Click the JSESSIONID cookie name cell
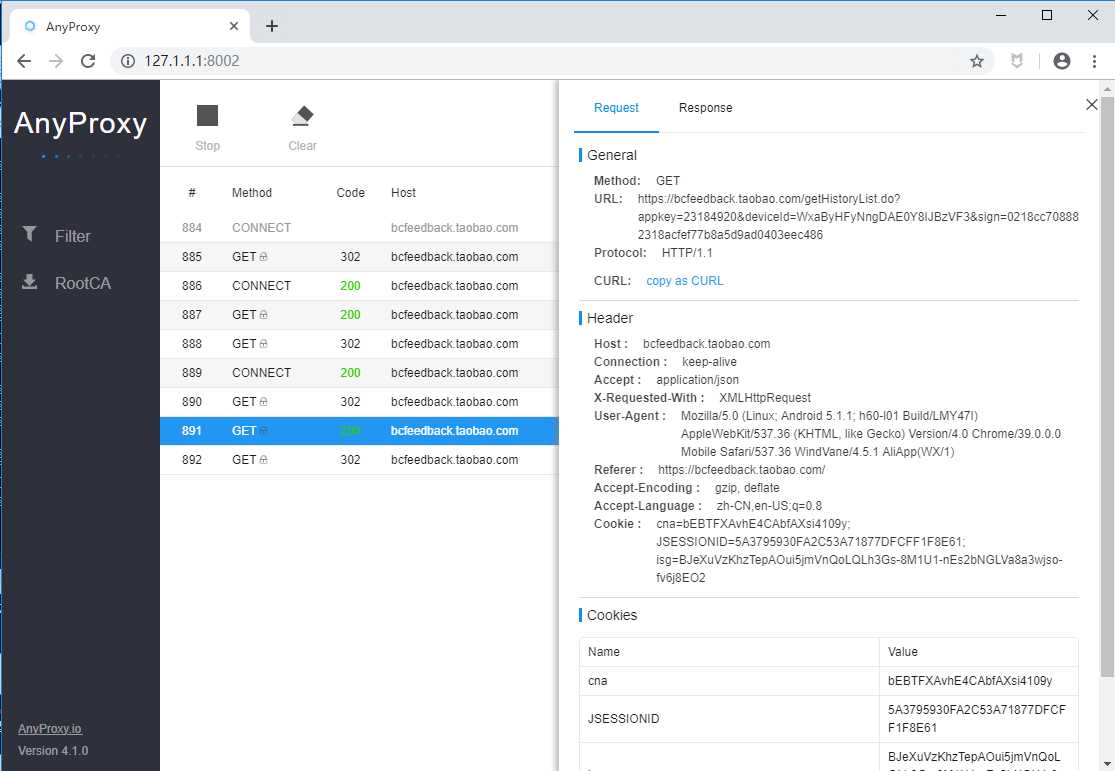 (x=729, y=718)
